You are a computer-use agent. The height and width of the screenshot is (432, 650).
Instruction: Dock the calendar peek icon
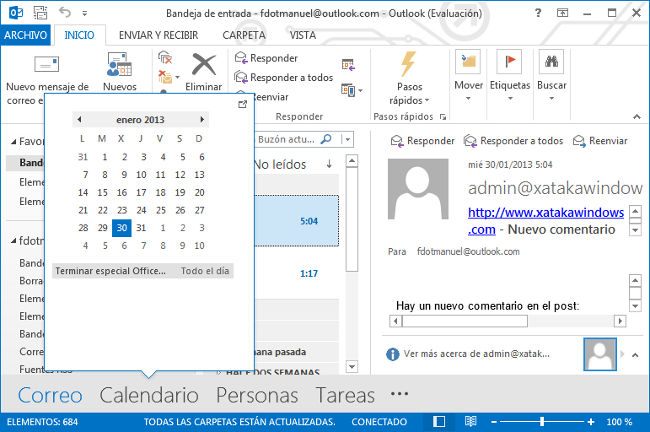(243, 104)
